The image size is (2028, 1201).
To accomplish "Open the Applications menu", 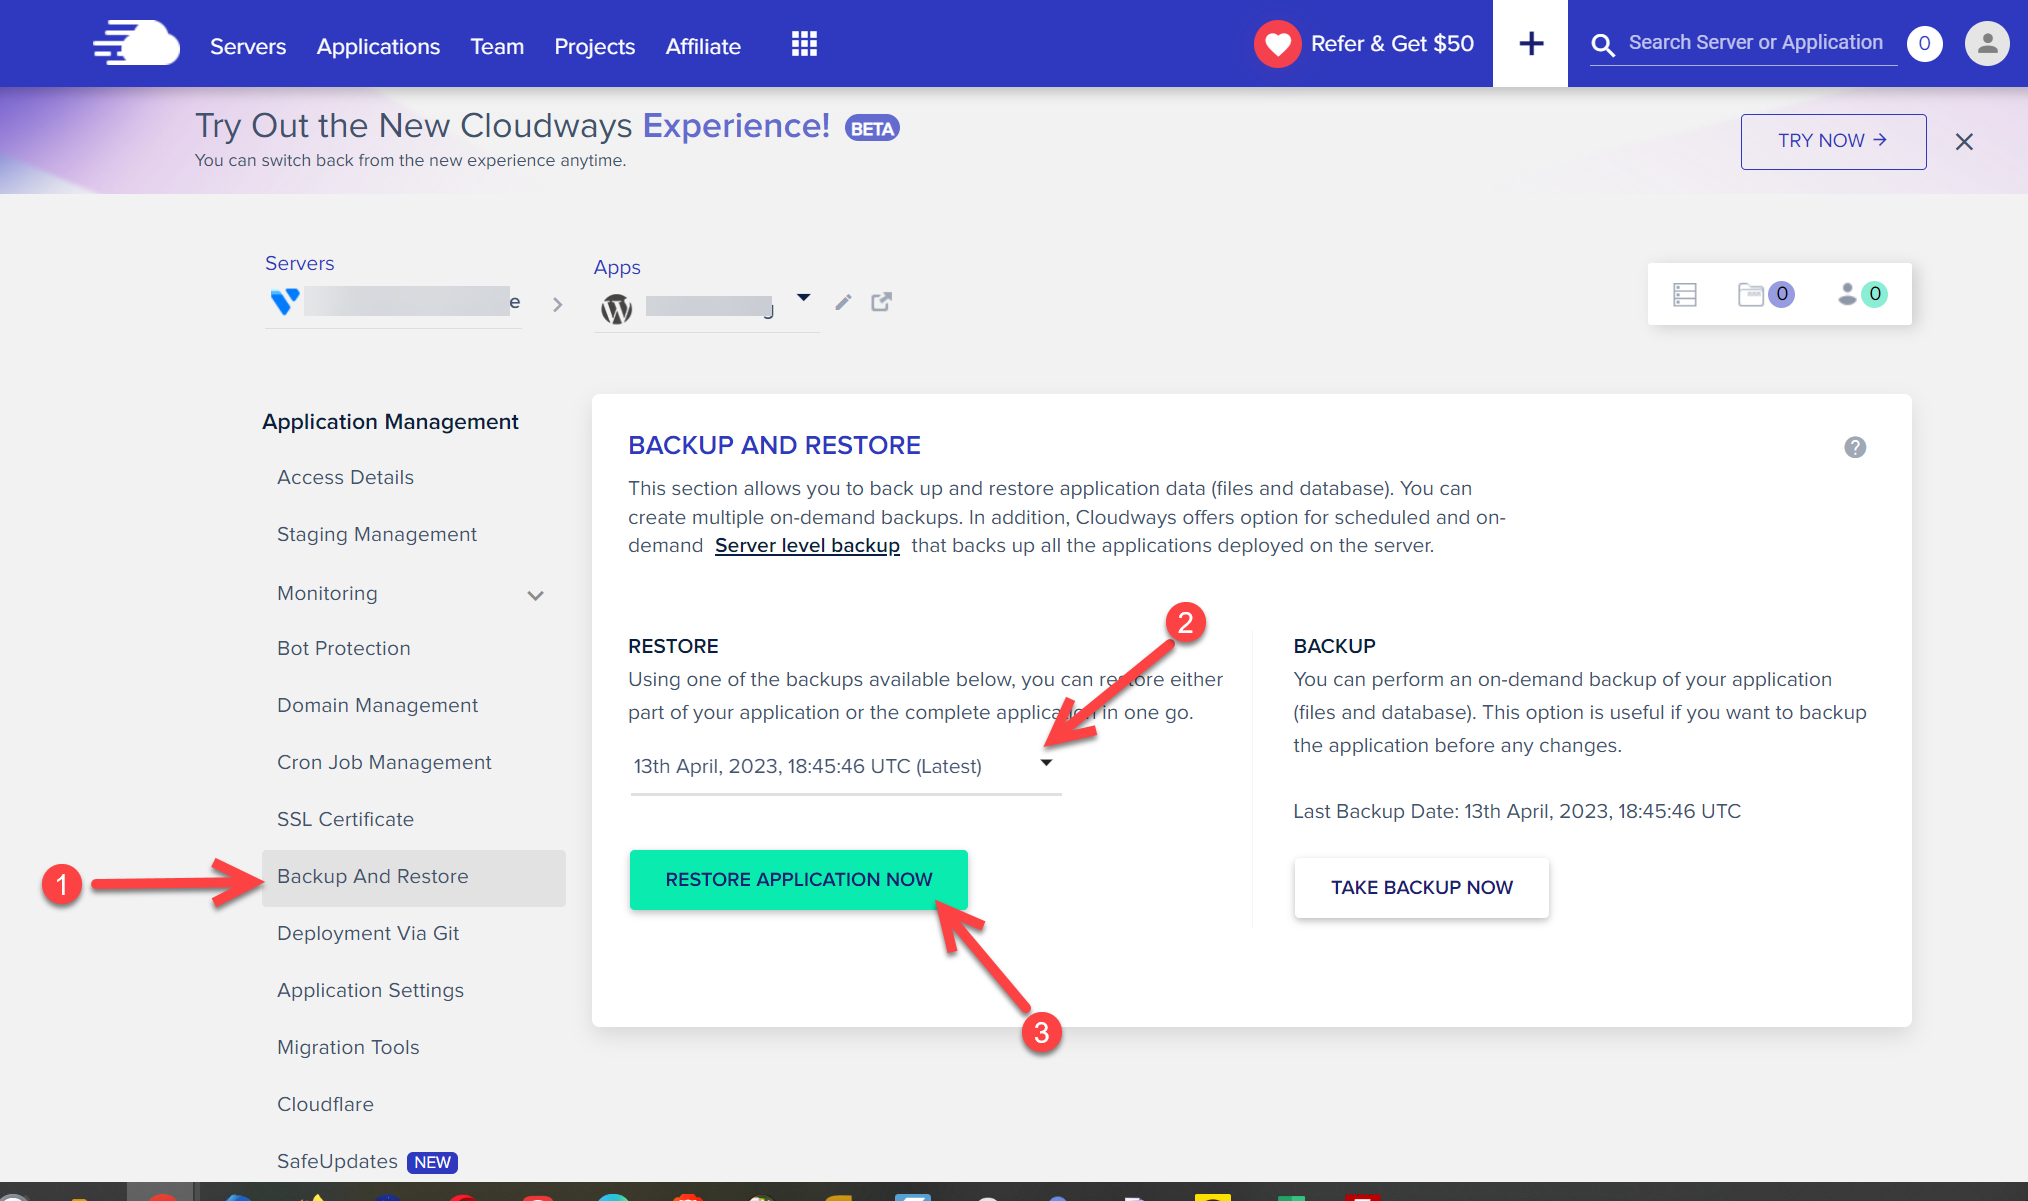I will [x=378, y=46].
